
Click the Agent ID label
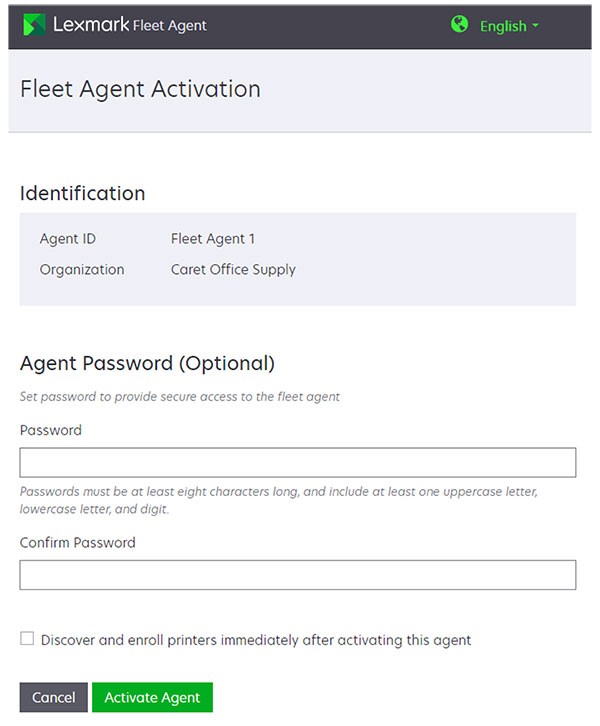point(68,239)
